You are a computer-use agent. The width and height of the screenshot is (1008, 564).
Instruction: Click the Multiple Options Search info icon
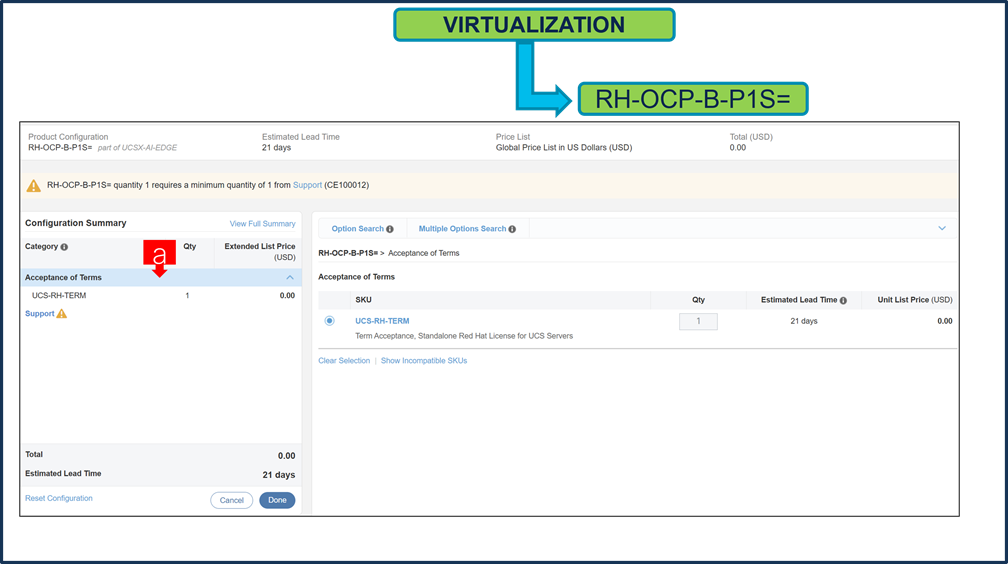pyautogui.click(x=512, y=229)
